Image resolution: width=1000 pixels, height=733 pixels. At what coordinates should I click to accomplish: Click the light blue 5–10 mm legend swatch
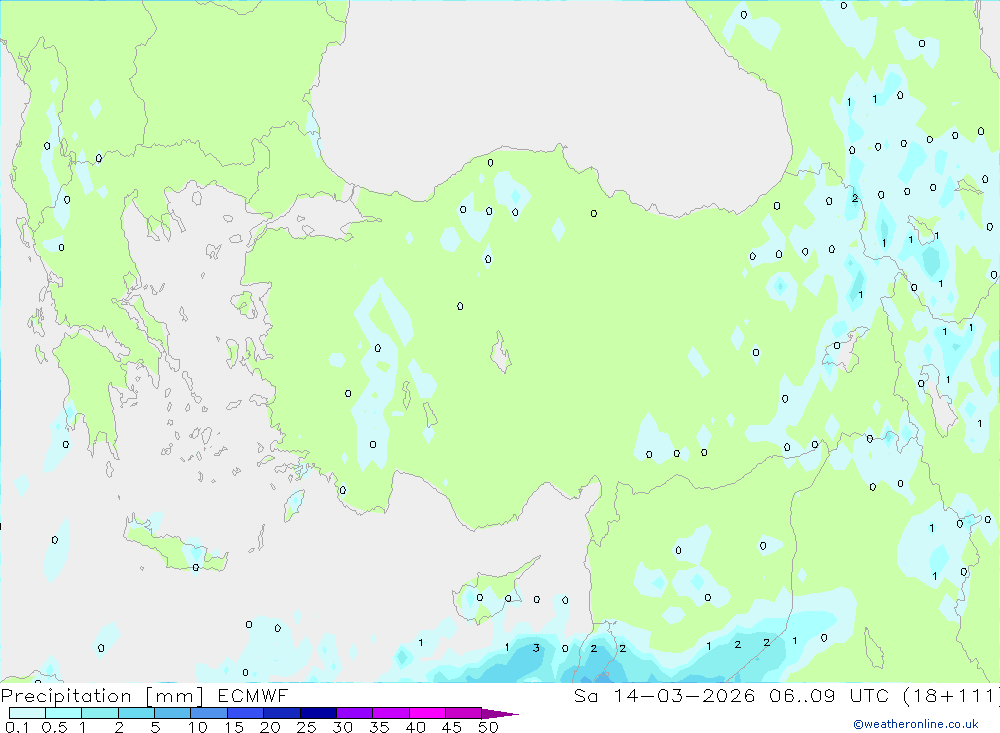click(x=173, y=713)
